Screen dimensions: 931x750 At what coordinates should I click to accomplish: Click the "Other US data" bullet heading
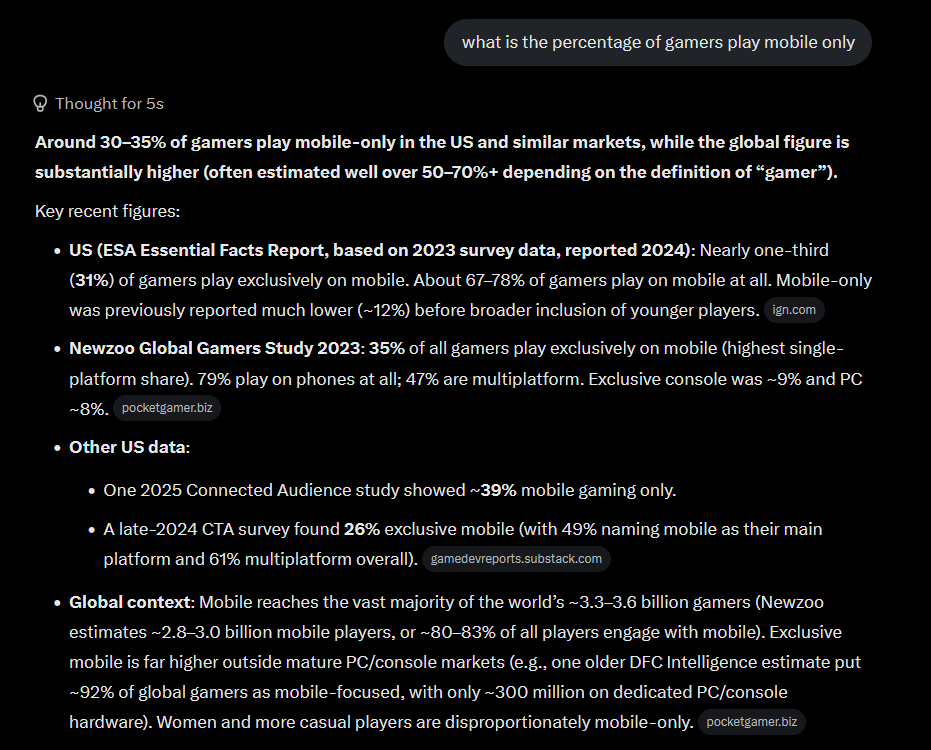coord(128,447)
